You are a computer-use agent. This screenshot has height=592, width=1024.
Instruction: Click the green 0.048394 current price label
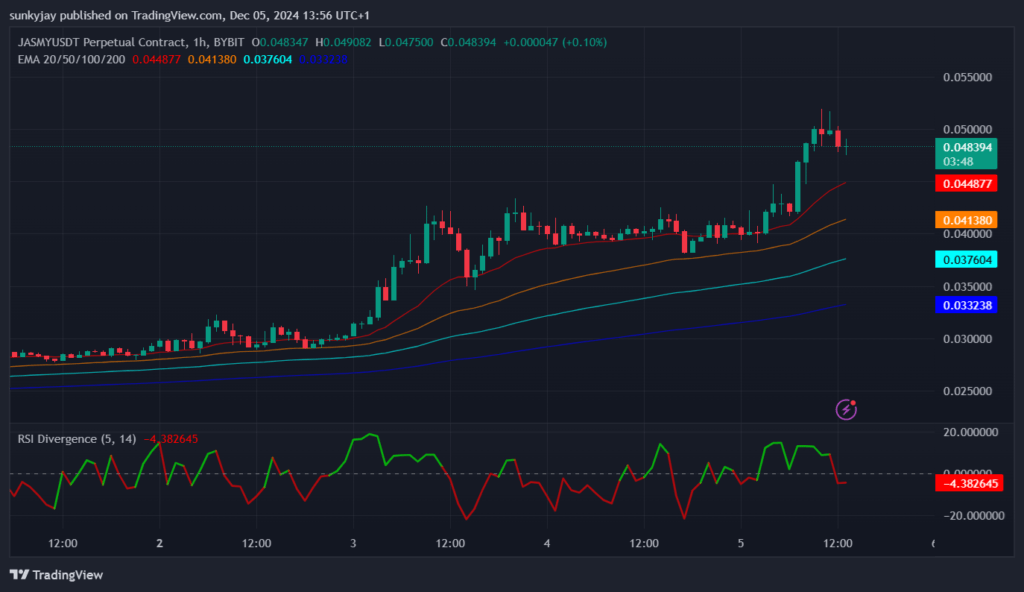(x=967, y=147)
